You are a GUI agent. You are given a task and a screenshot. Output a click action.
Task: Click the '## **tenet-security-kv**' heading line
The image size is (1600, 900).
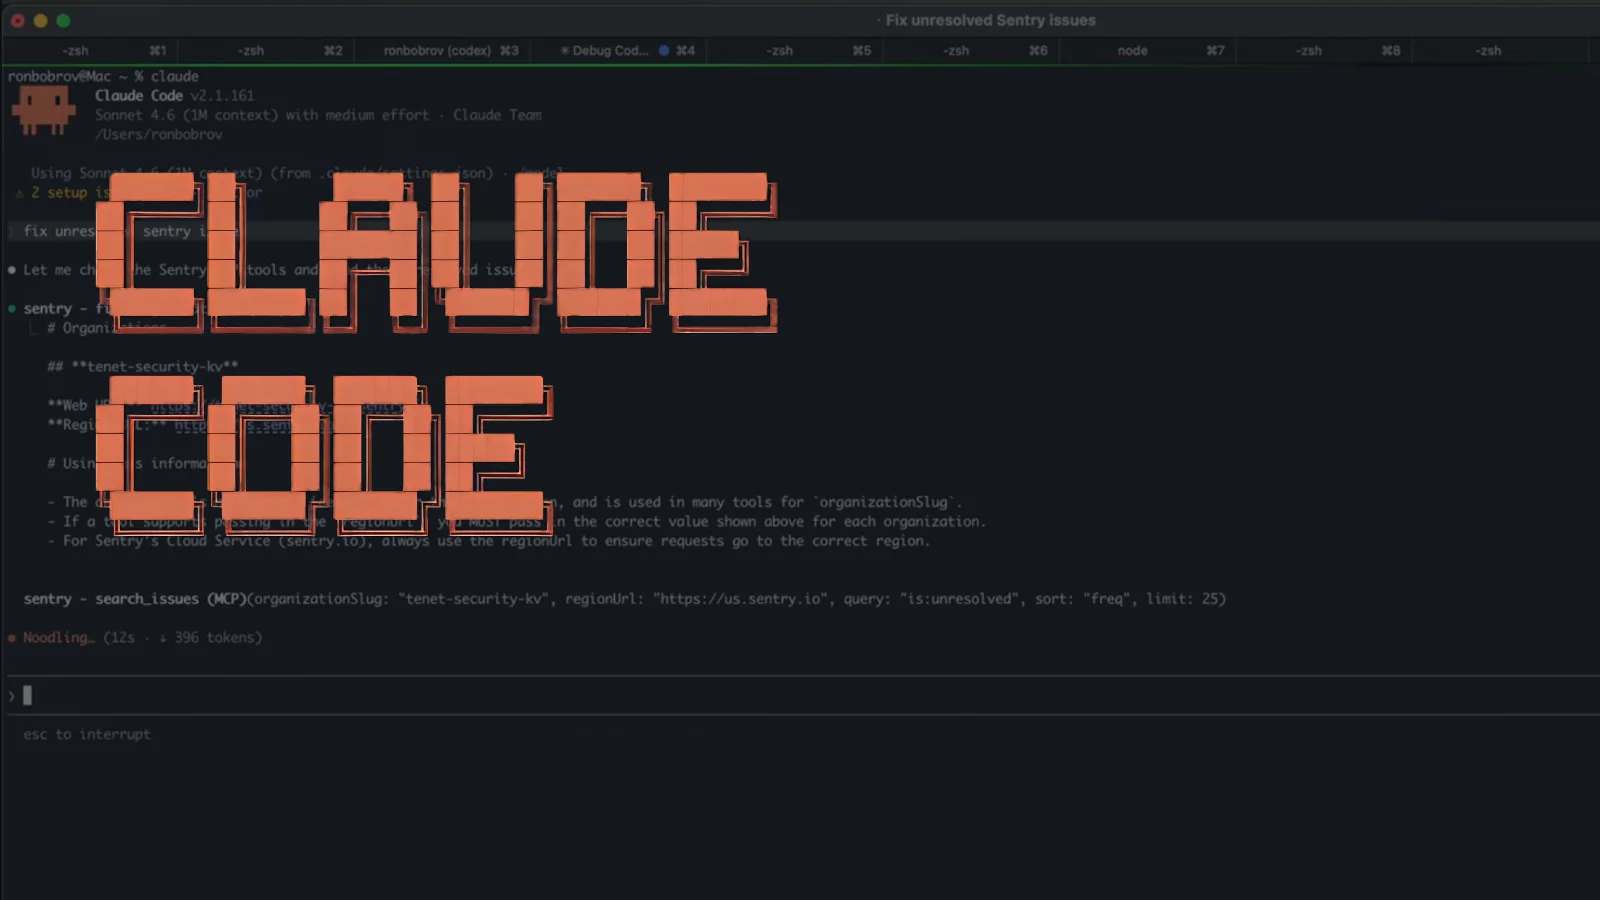point(142,367)
